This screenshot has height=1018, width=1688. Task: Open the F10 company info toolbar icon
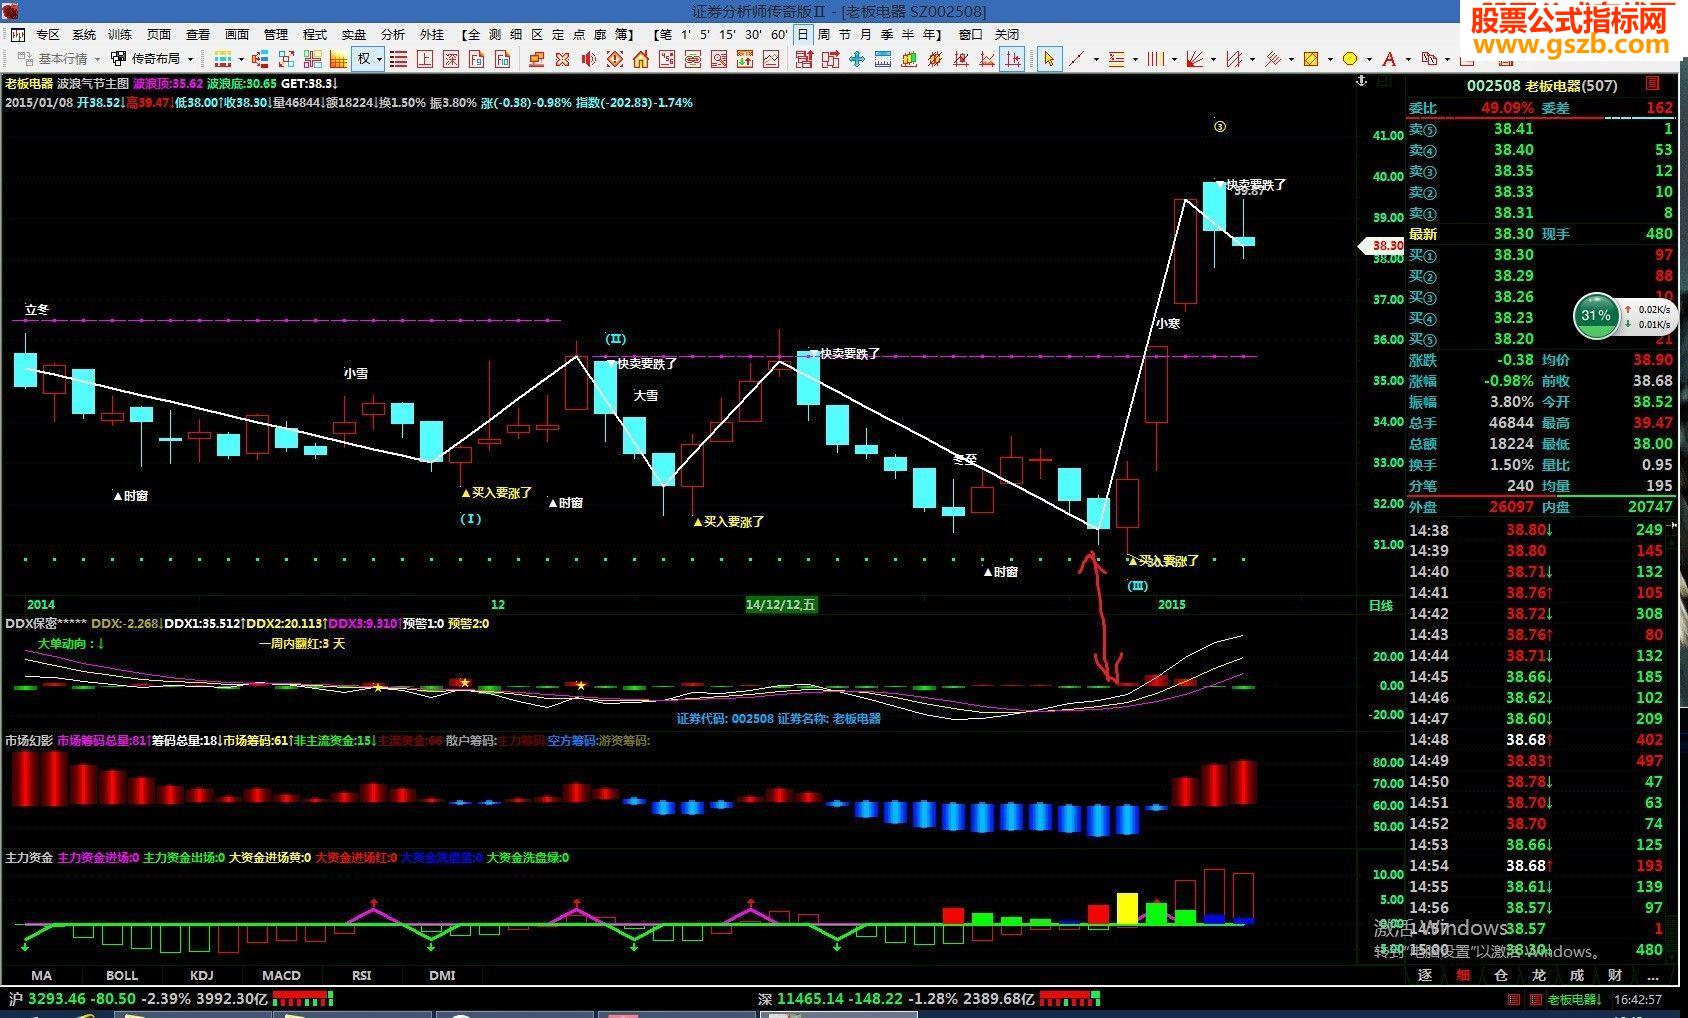coord(502,59)
